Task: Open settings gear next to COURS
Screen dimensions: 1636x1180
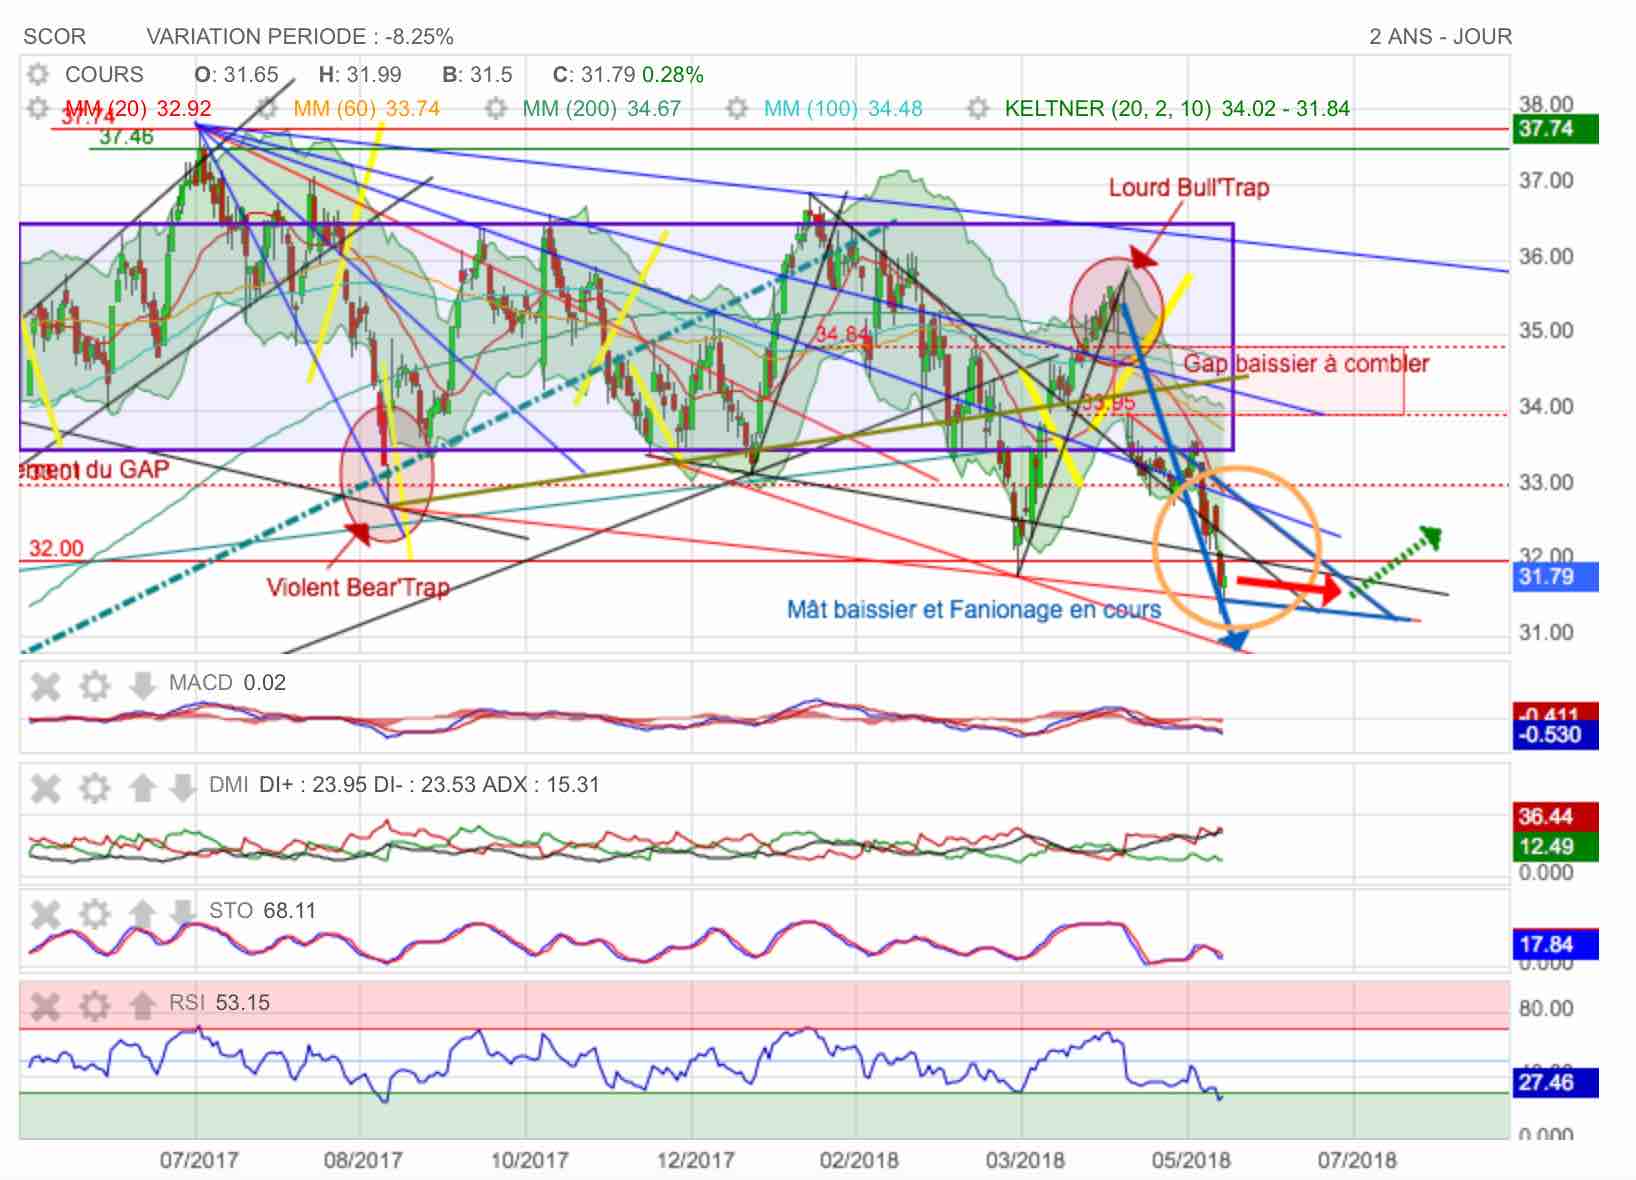Action: [x=38, y=75]
